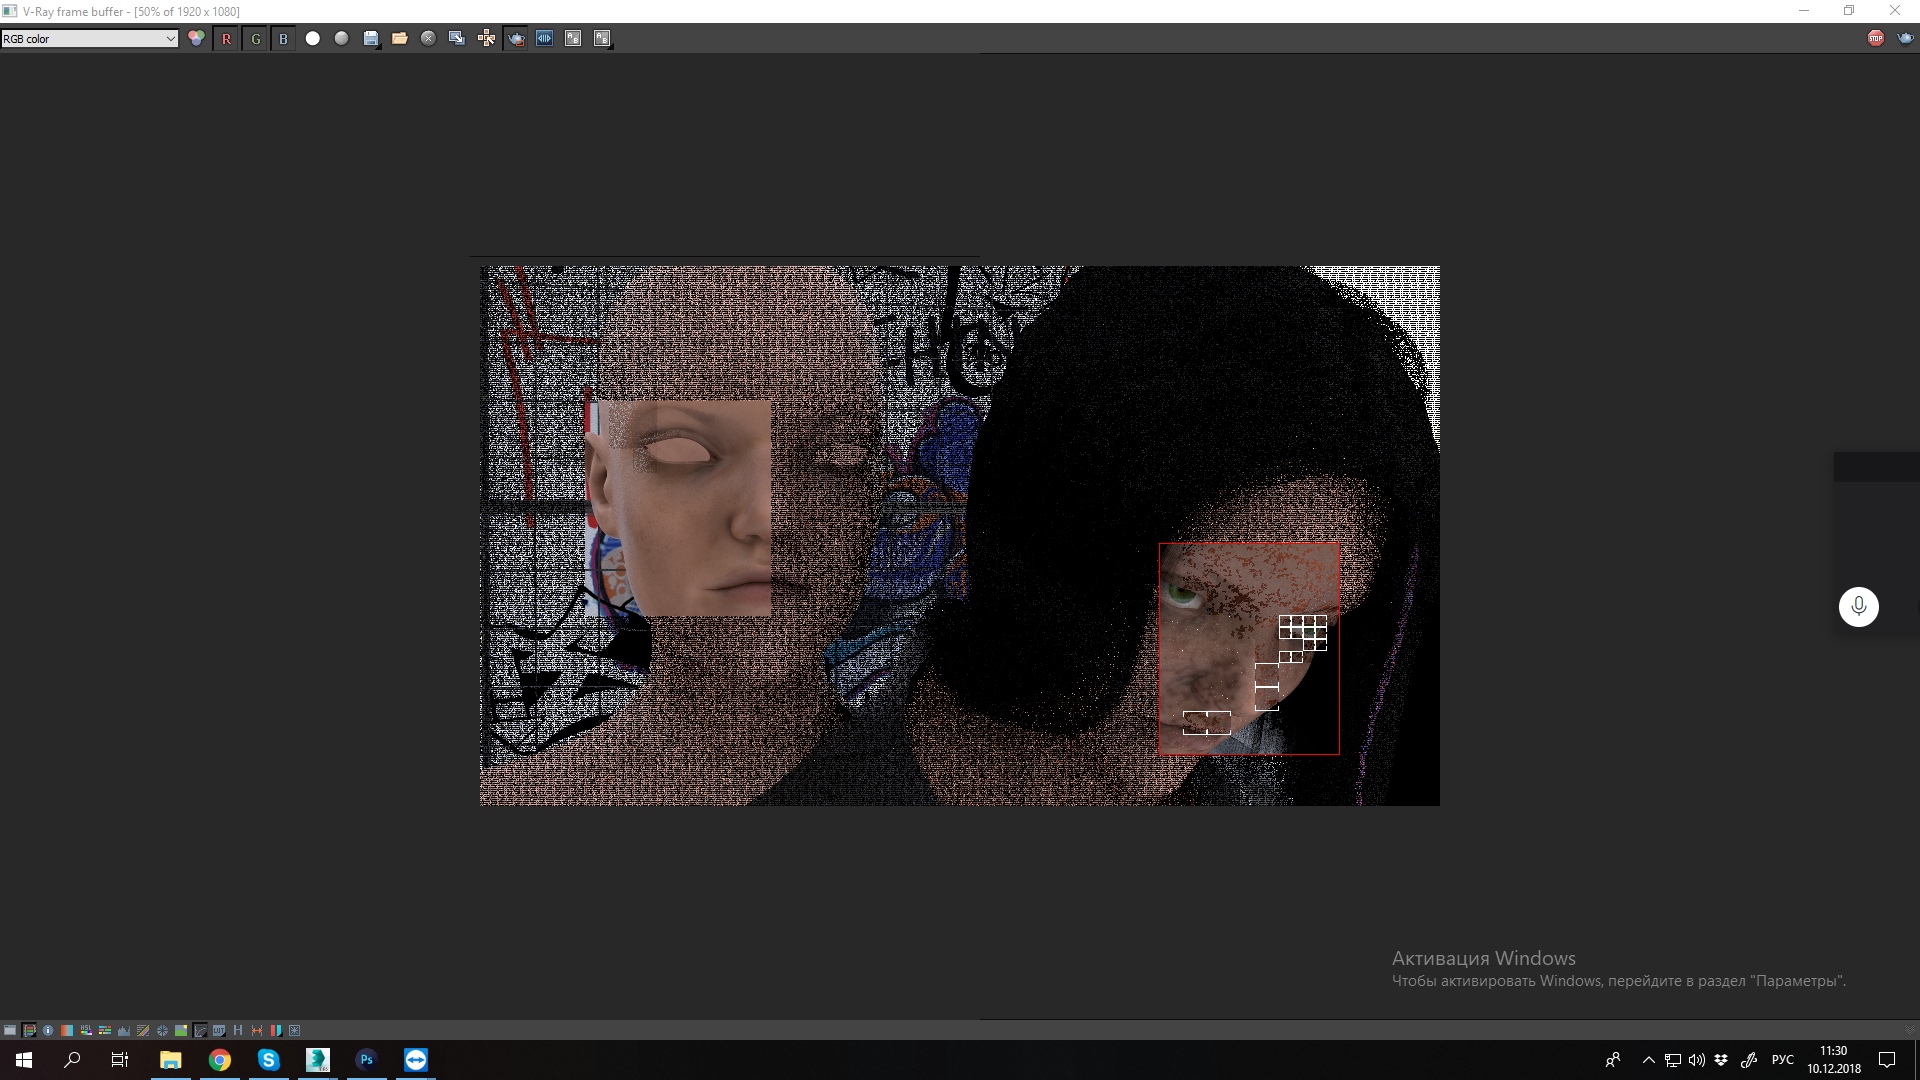This screenshot has height=1080, width=1920.
Task: Open Photoshop from the taskbar
Action: [366, 1060]
